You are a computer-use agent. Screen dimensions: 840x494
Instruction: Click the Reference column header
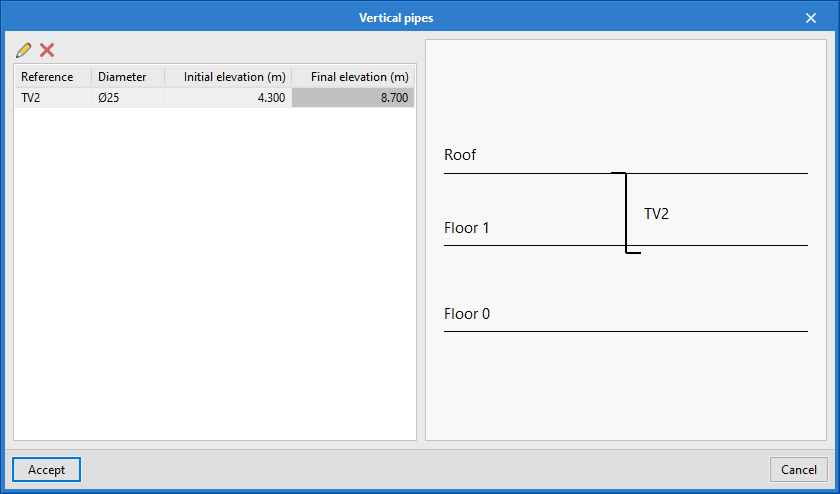(48, 77)
